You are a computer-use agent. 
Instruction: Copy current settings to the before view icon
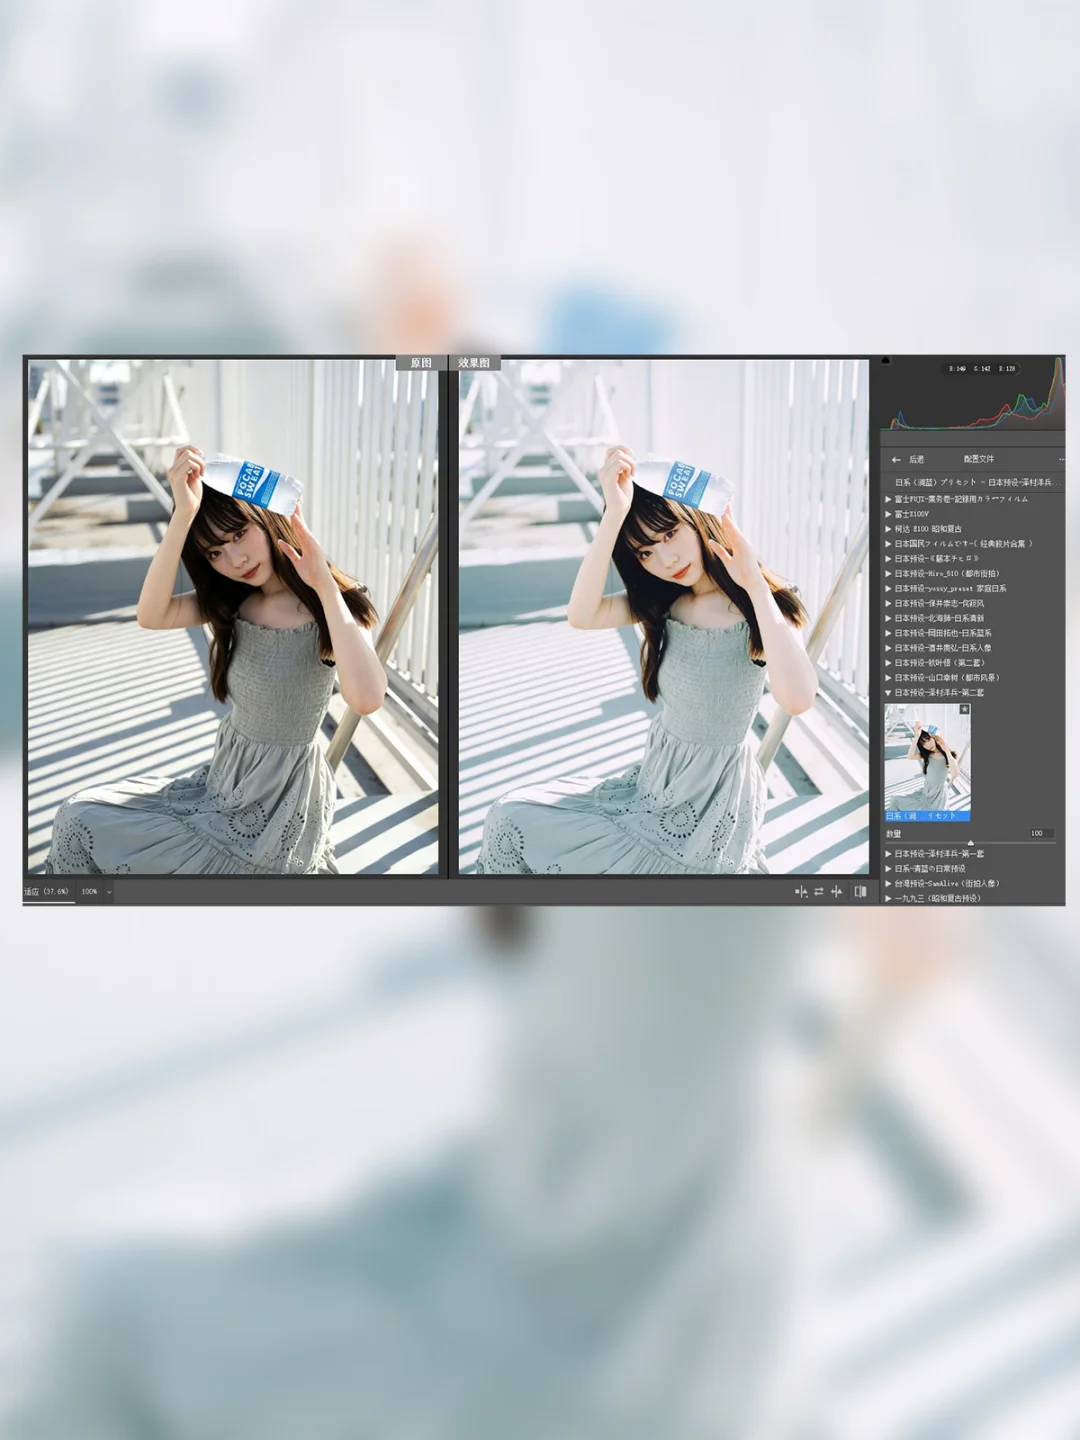point(837,891)
